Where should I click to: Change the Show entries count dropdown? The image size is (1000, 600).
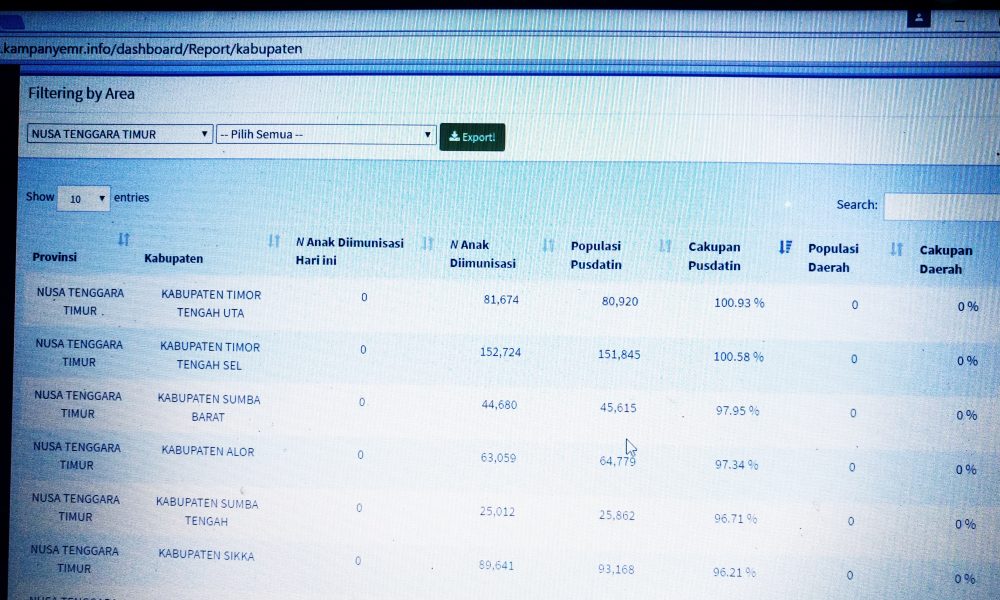point(84,198)
